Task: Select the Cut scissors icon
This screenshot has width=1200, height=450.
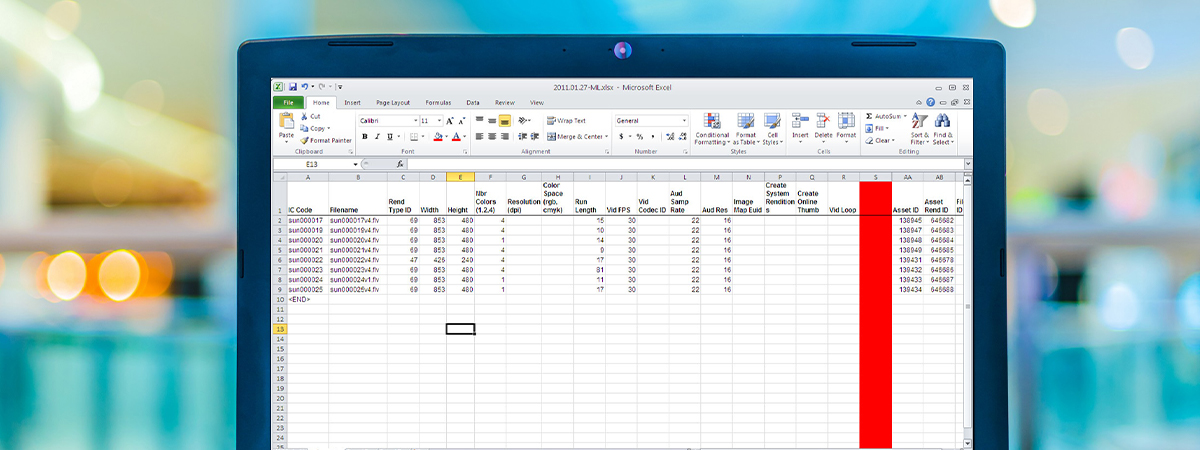Action: coord(304,116)
